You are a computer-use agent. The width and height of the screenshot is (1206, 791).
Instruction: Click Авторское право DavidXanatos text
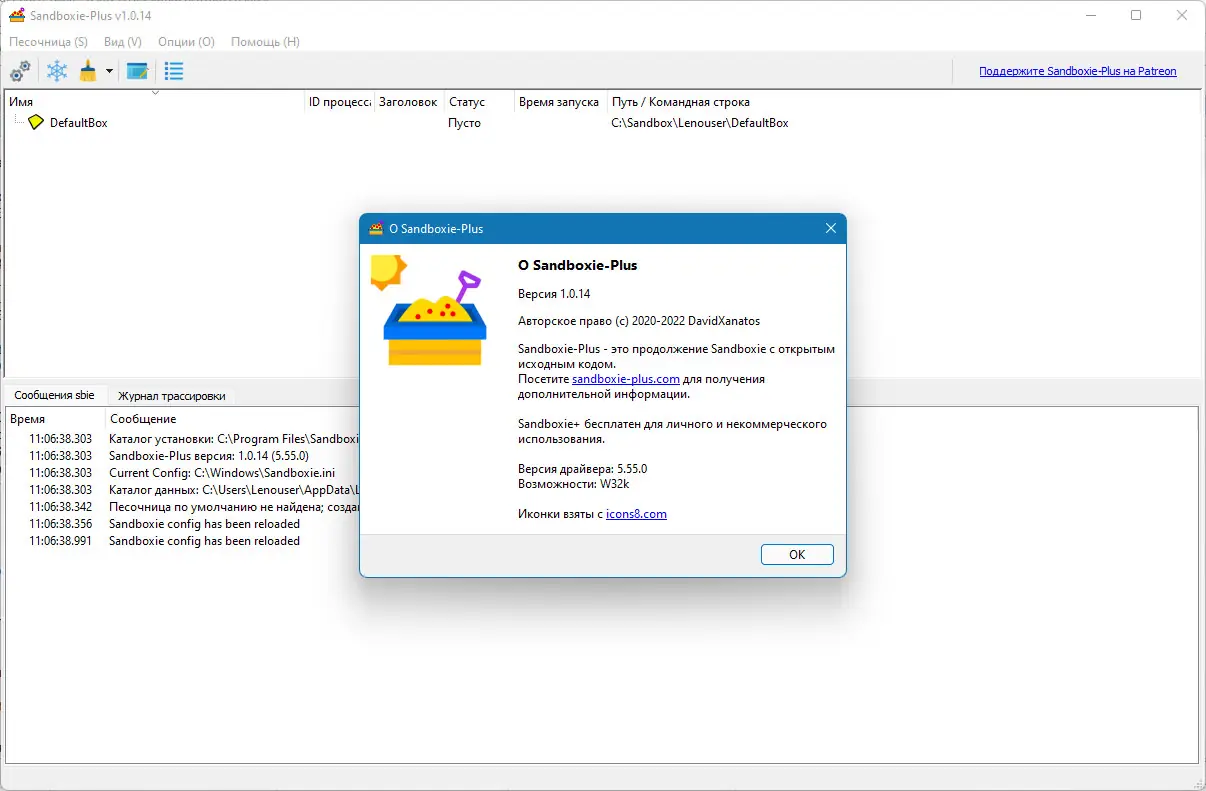[x=639, y=321]
